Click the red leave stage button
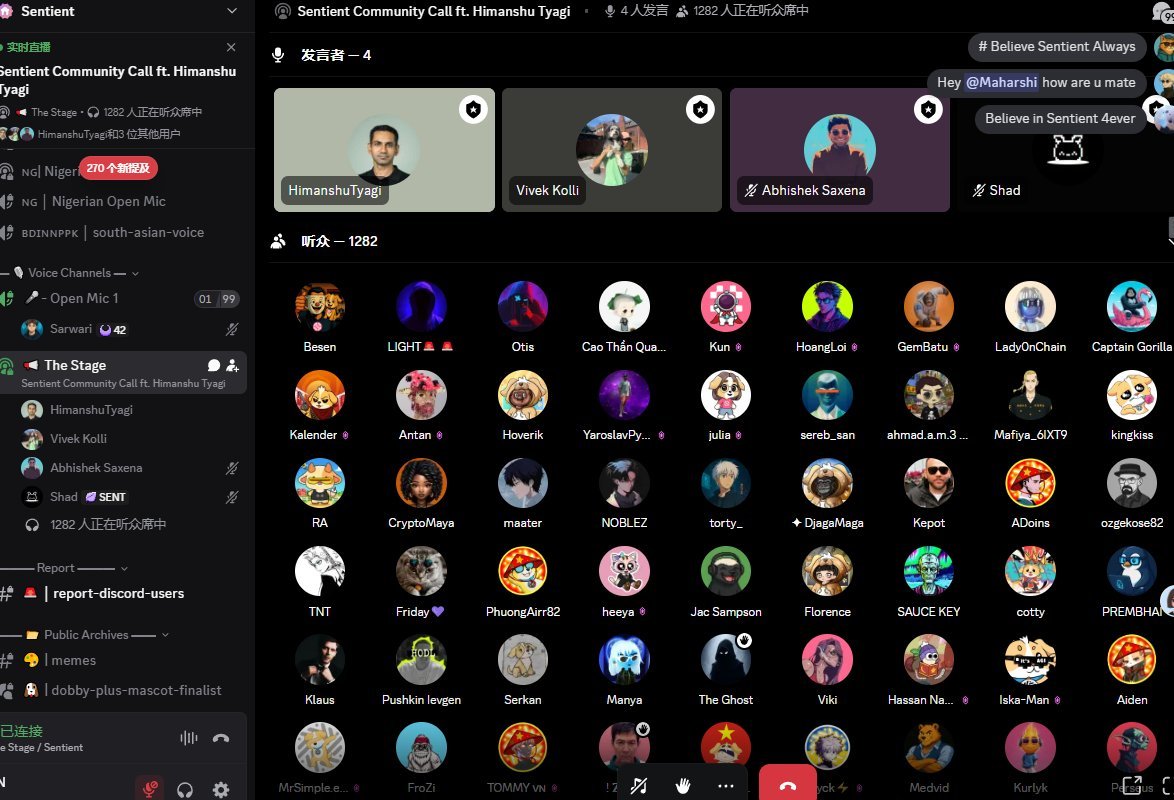Viewport: 1174px width, 800px height. tap(788, 784)
